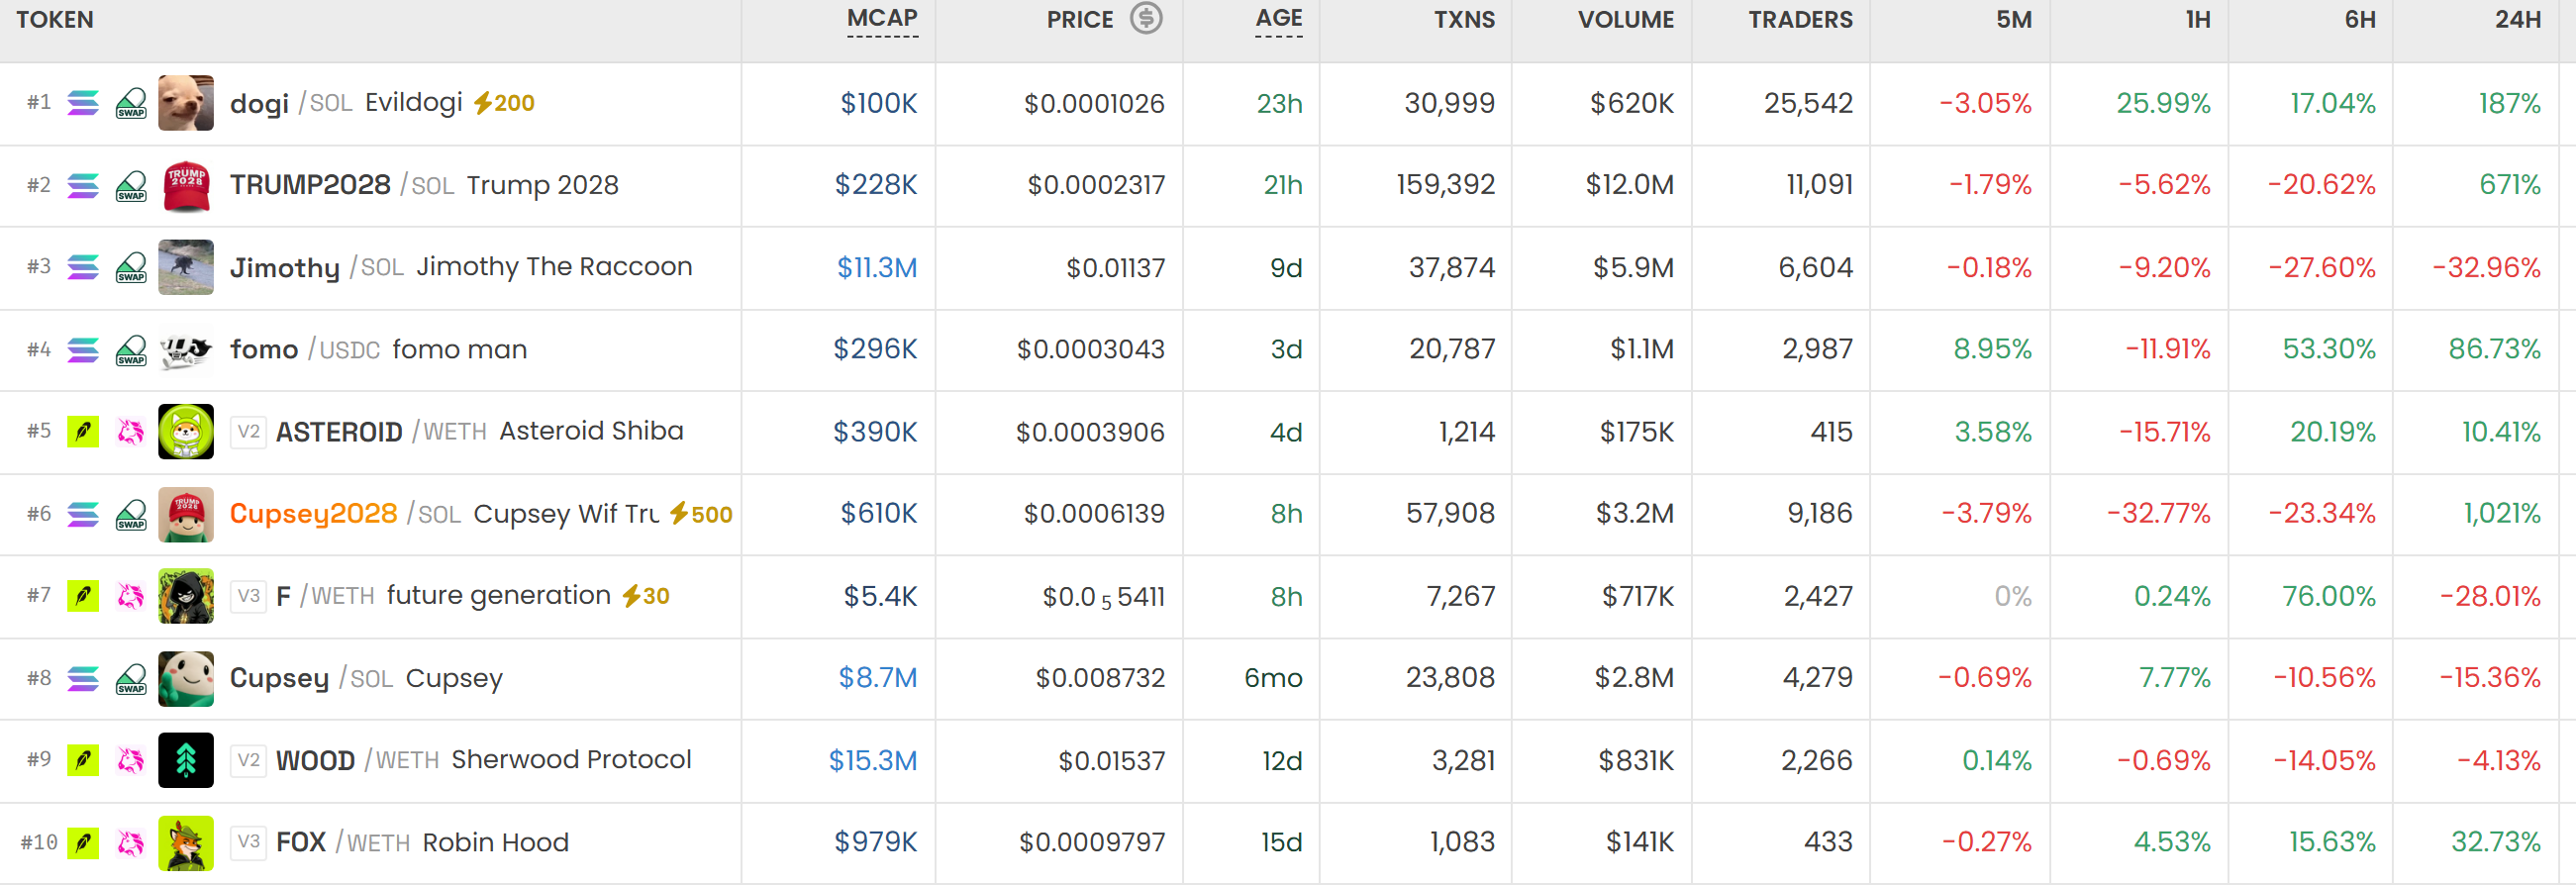
Task: Sort by the VOLUME column header
Action: (1626, 19)
